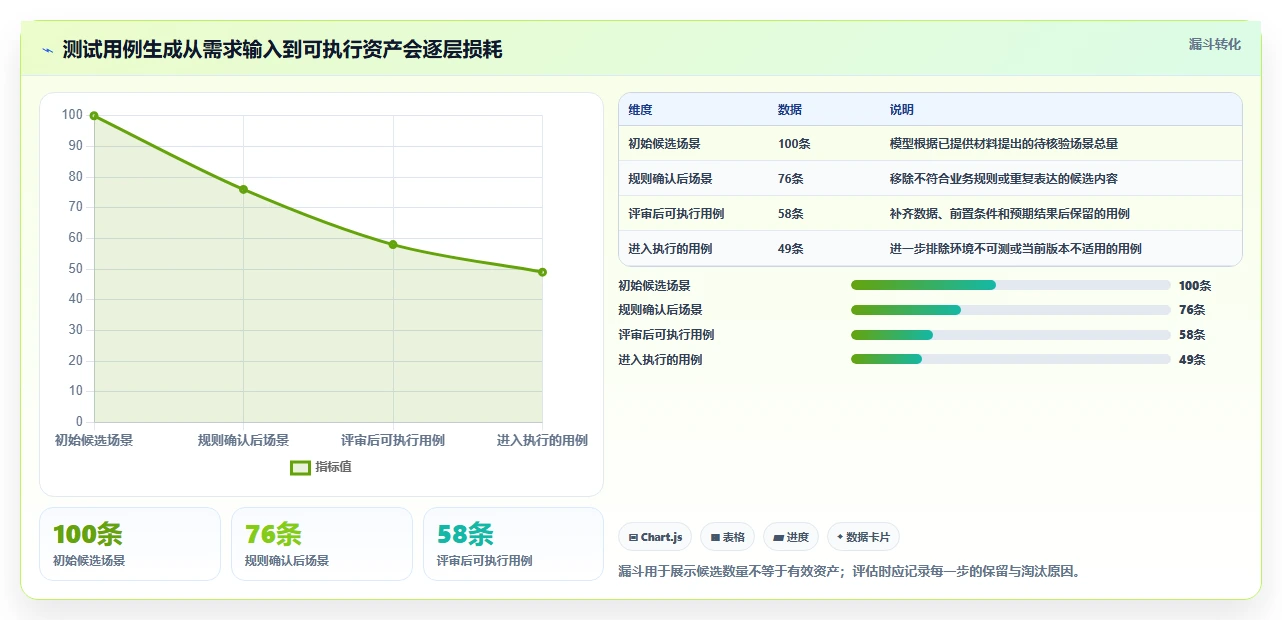Screen dimensions: 1282x620
Task: Click the 规则确认后场景 x-axis label
Action: tap(243, 440)
